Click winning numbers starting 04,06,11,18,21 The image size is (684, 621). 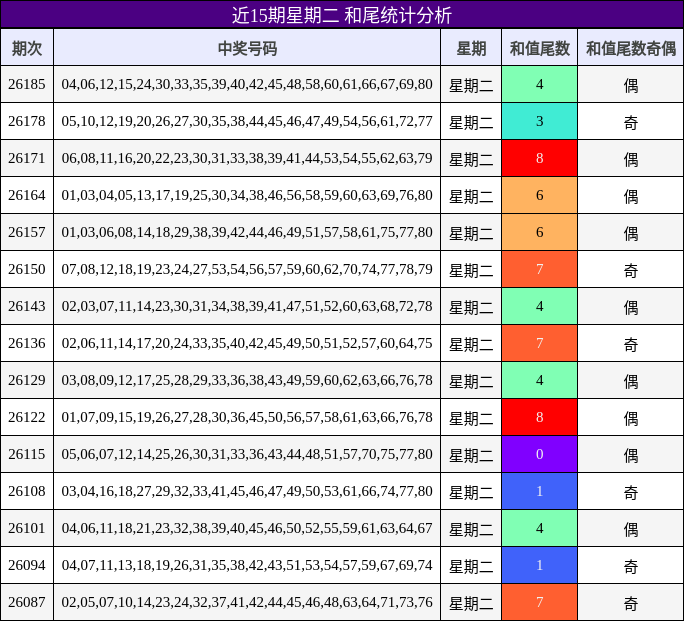(x=247, y=528)
